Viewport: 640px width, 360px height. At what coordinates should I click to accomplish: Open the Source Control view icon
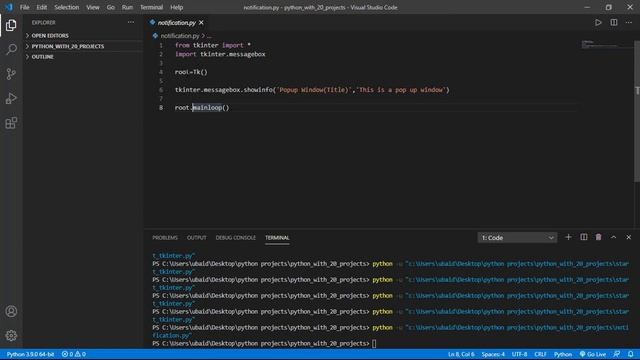point(11,74)
